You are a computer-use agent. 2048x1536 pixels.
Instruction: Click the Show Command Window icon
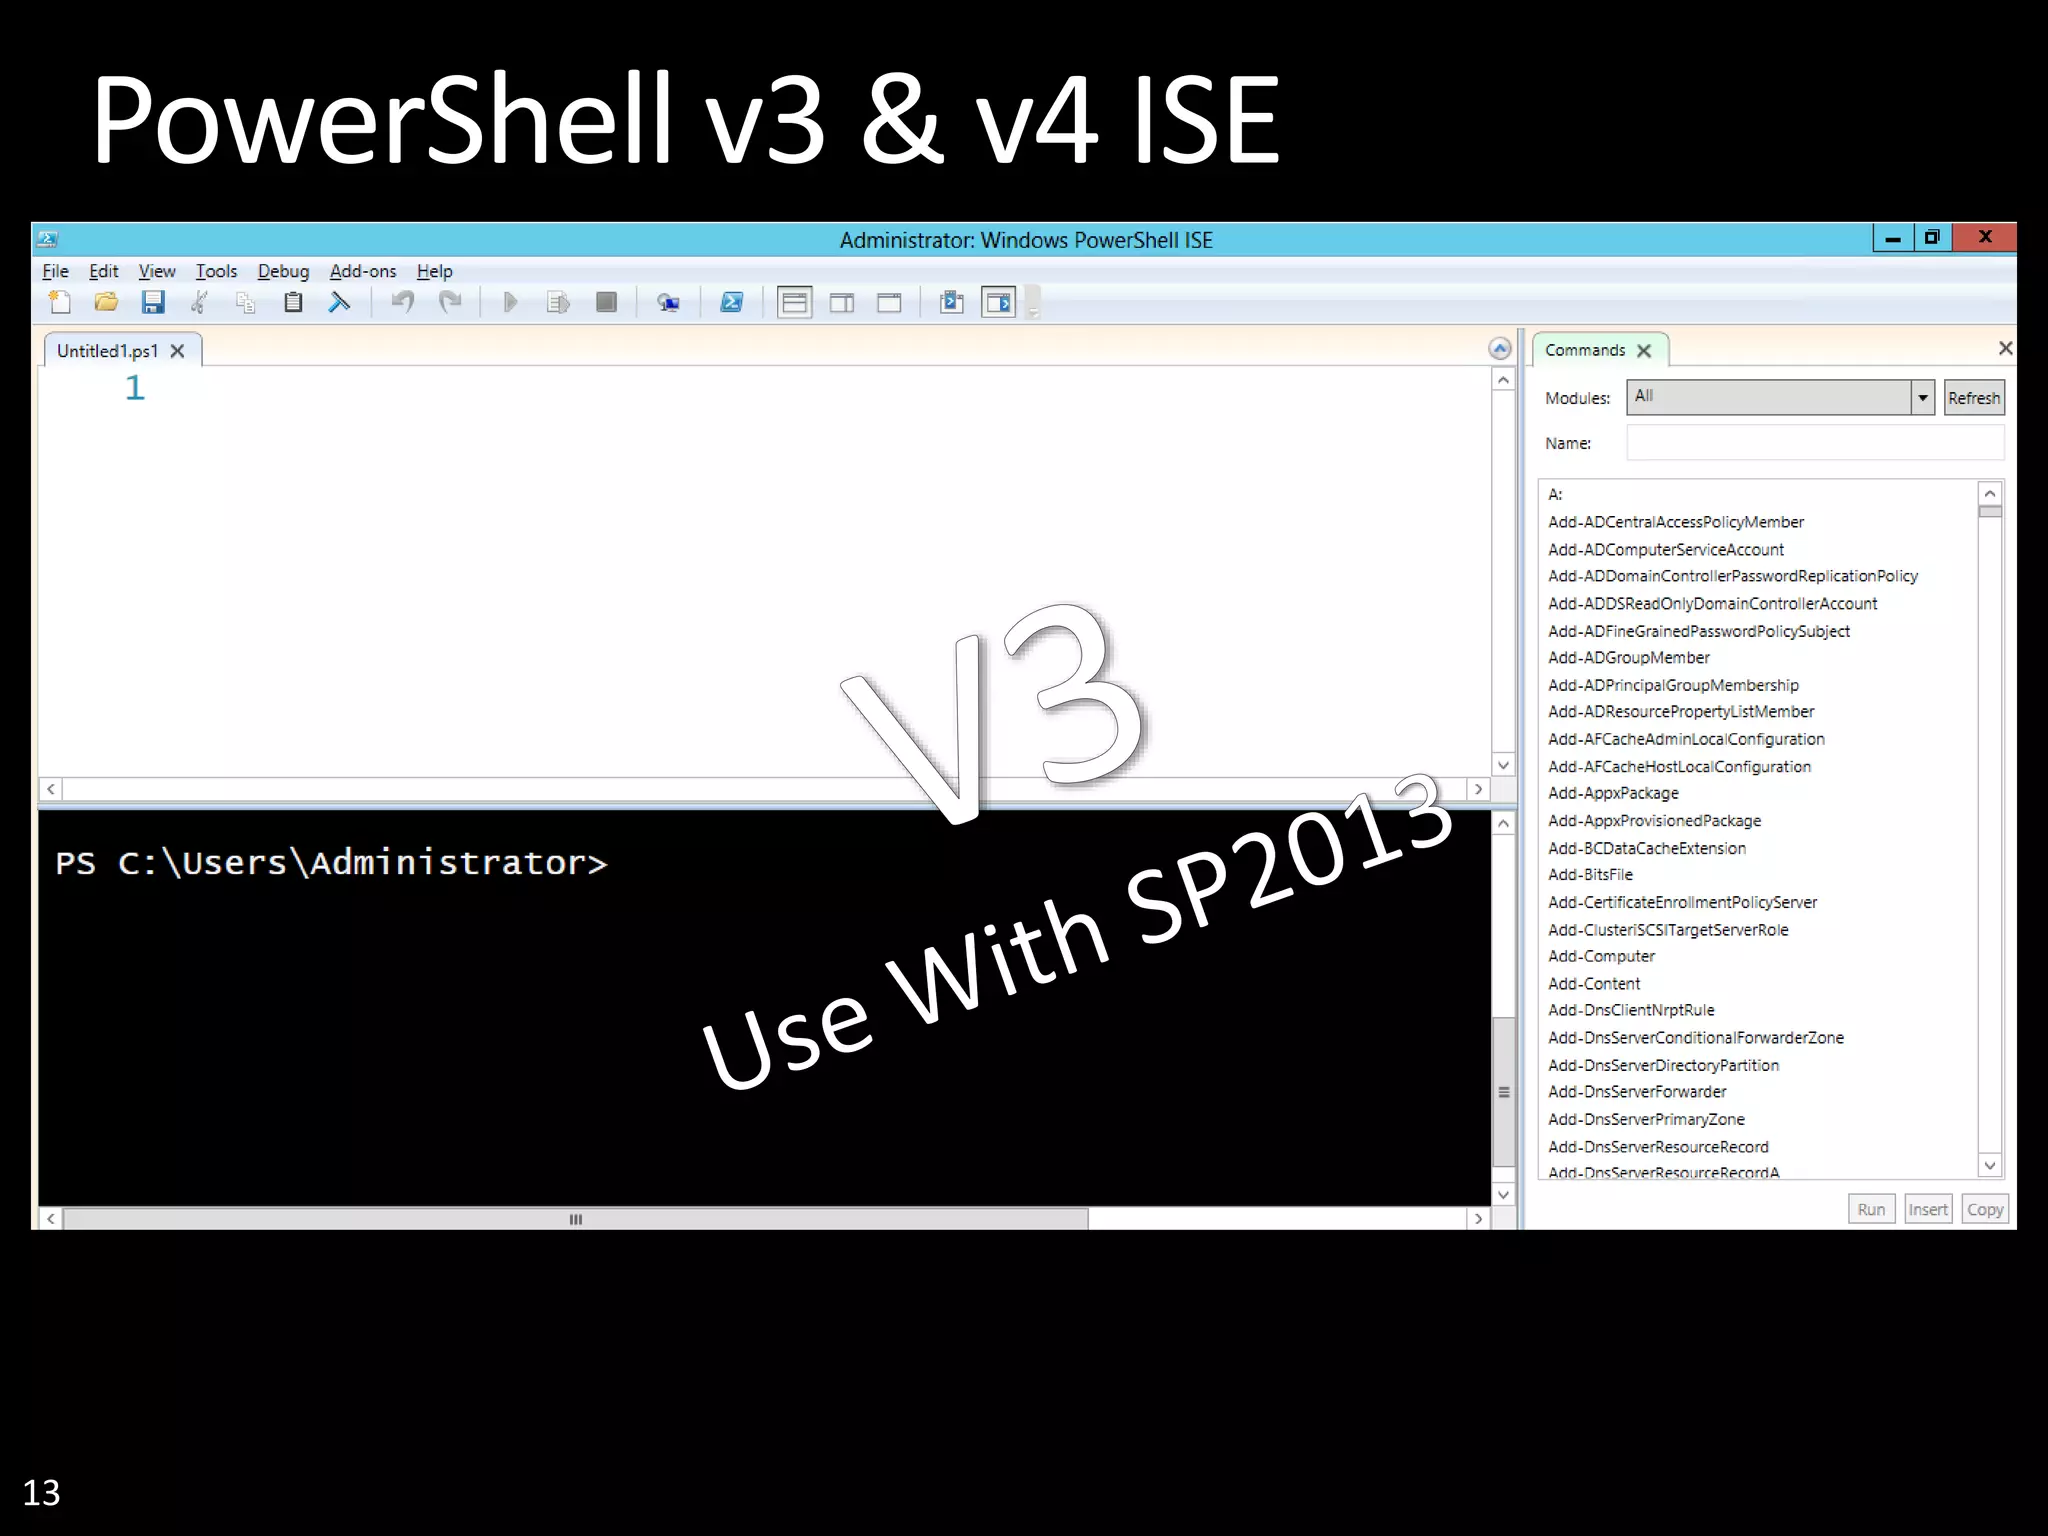pos(952,302)
